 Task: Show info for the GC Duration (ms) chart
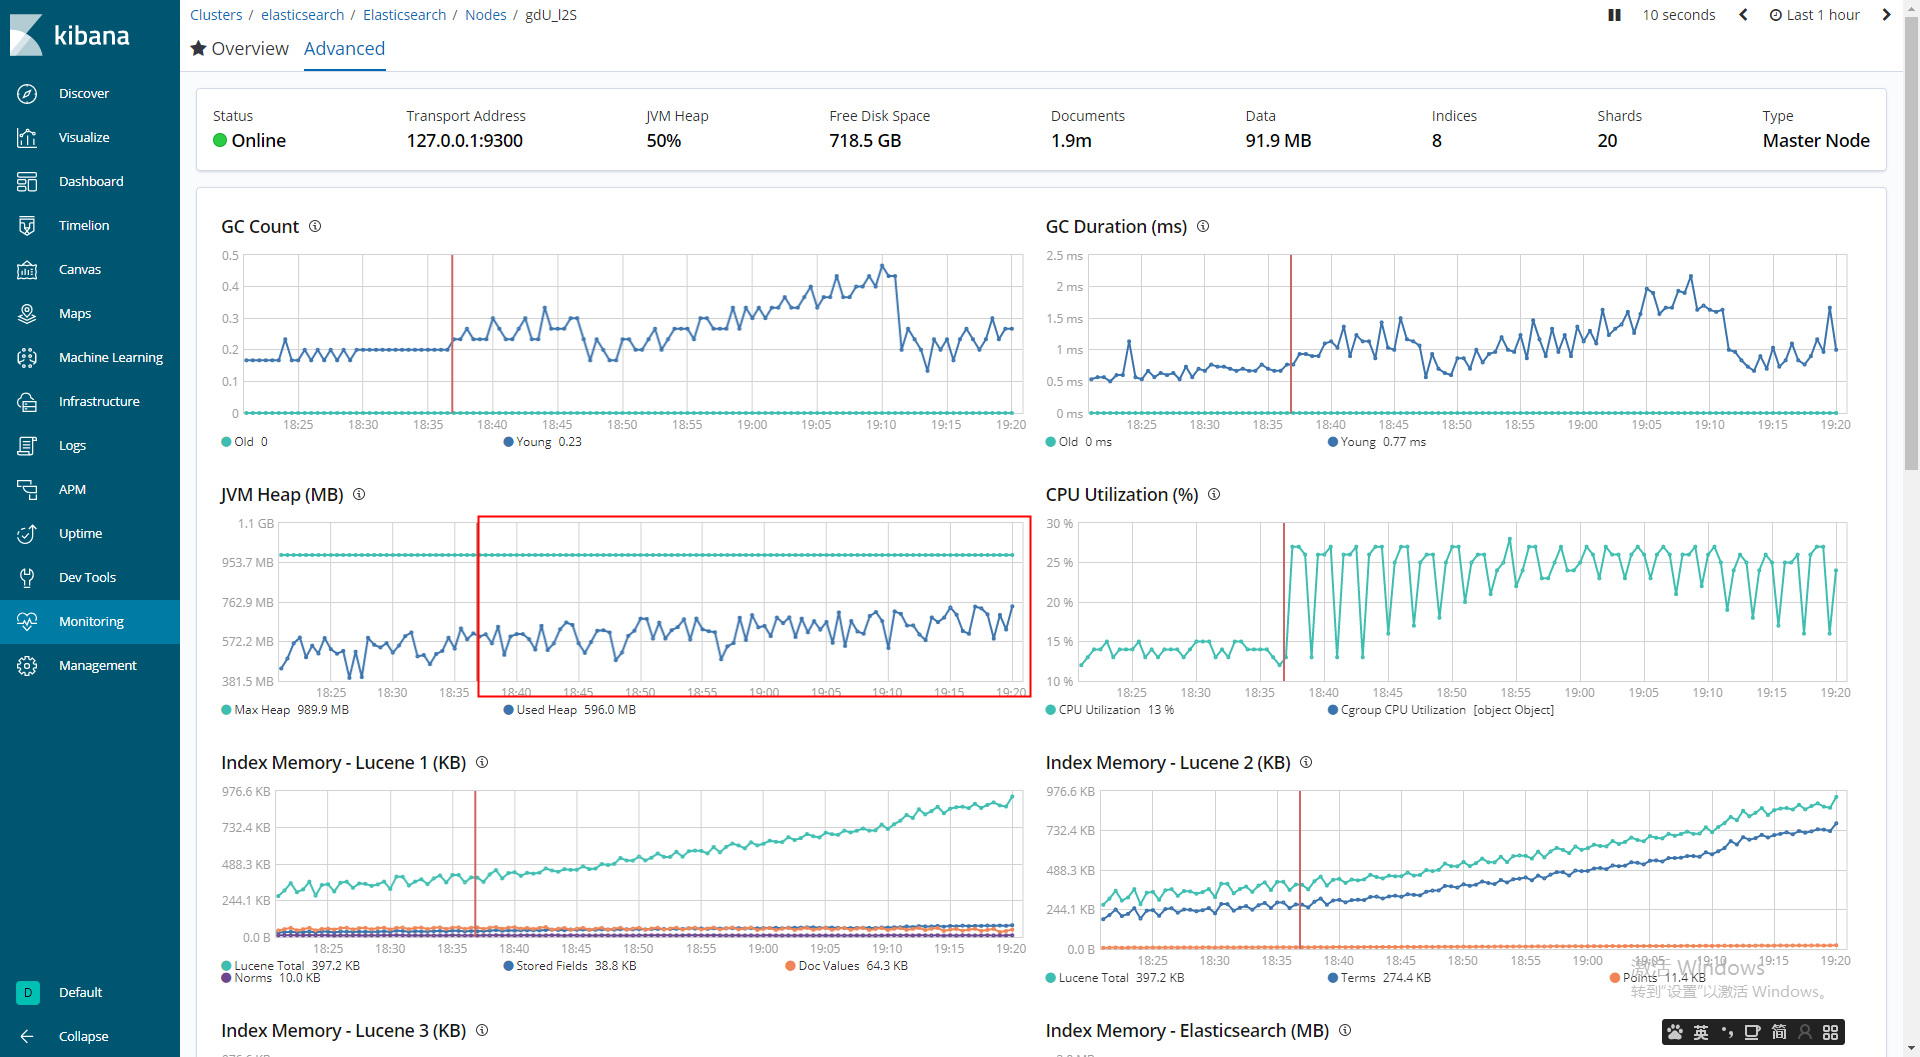point(1203,226)
